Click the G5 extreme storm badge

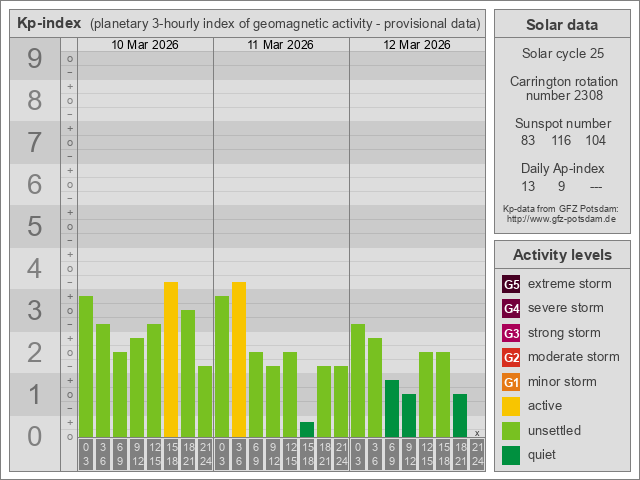[x=511, y=284]
